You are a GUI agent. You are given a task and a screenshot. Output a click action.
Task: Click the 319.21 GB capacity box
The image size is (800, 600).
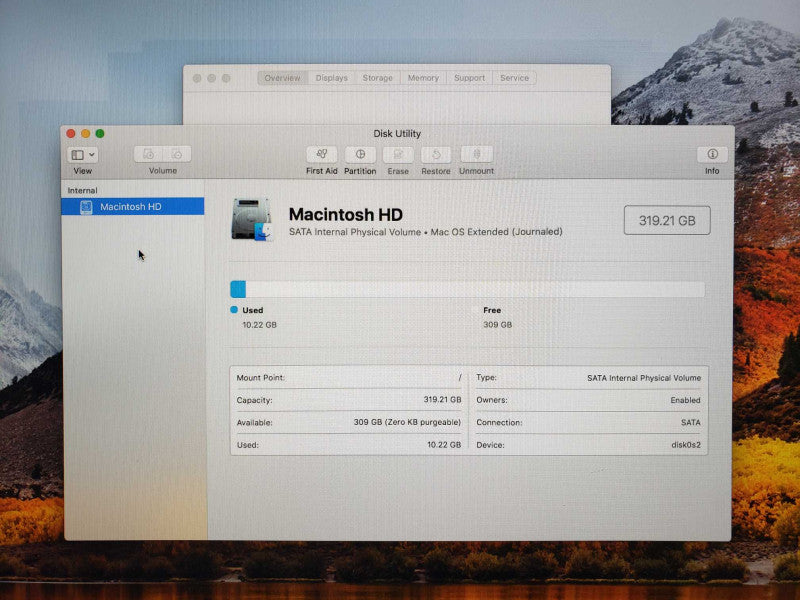click(x=667, y=220)
